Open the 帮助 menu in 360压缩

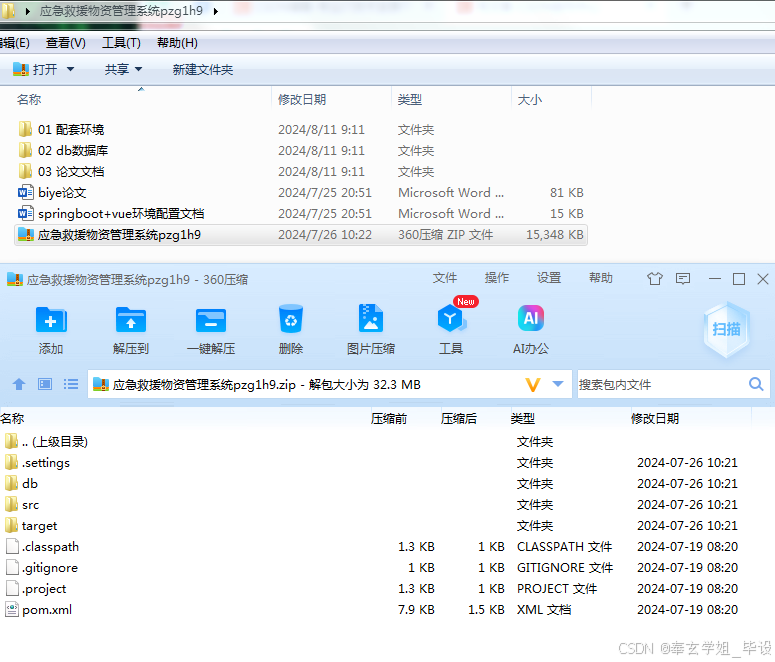(601, 278)
